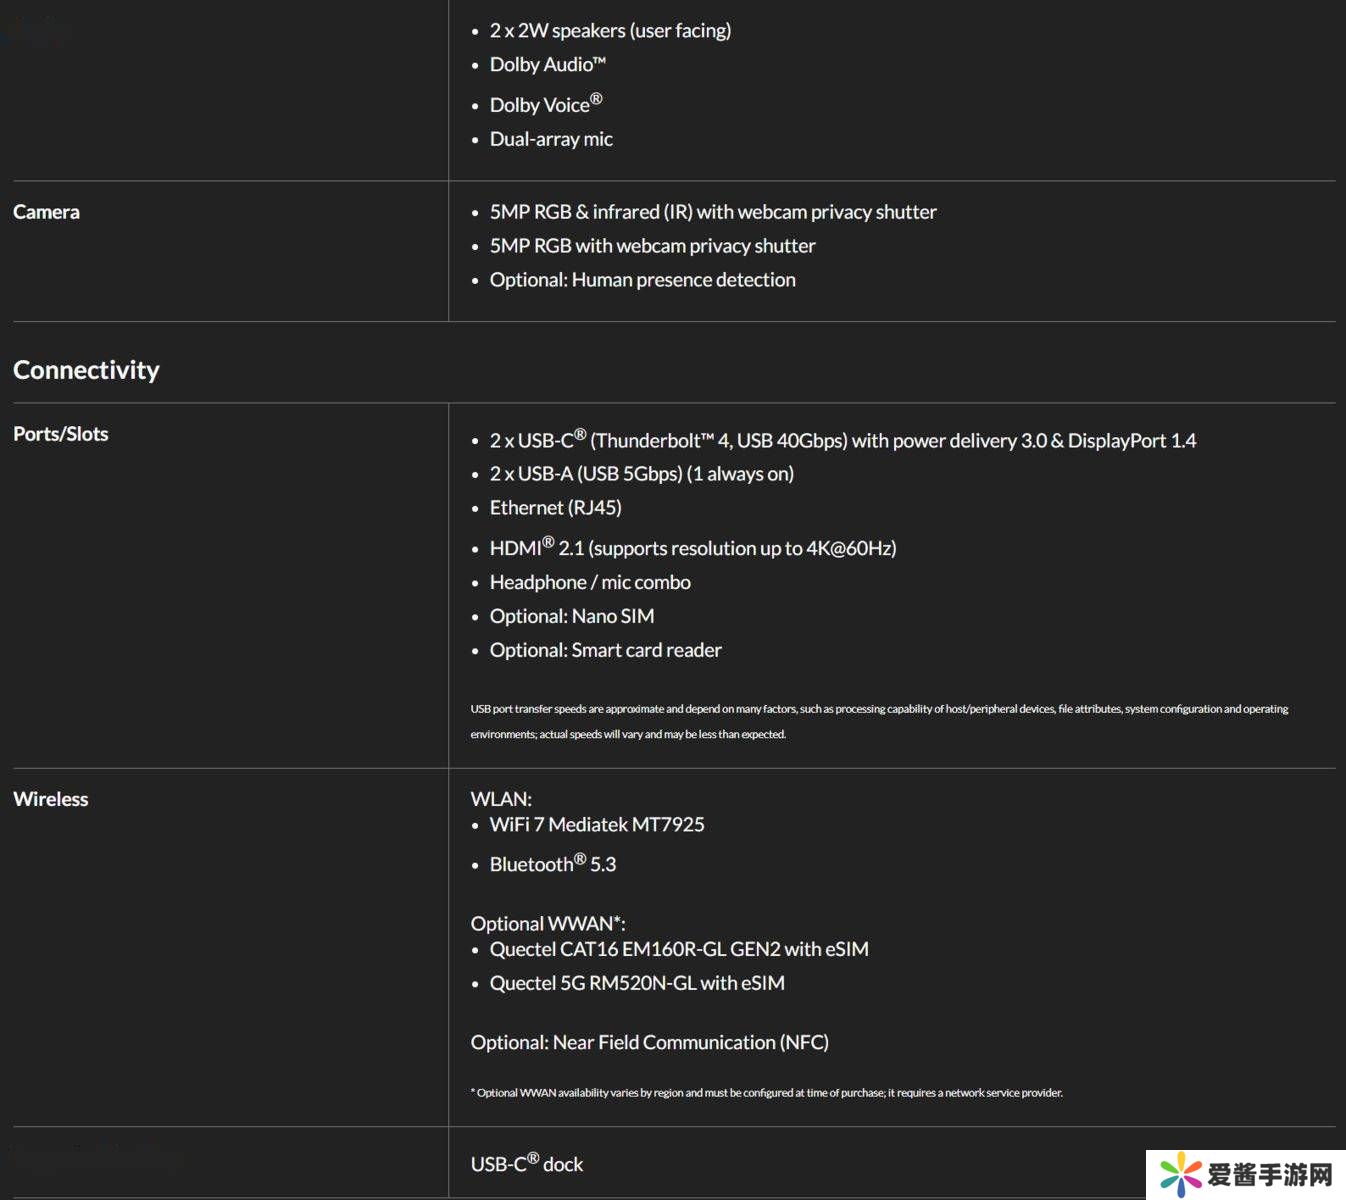Click the WiFi 7 Mediatek MT7925 entry
Screen dimensions: 1346x1200
coord(597,824)
